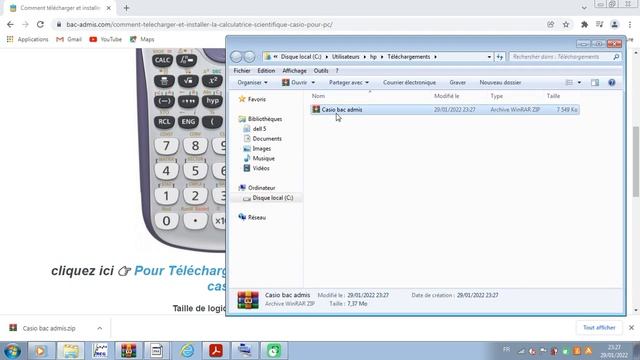Open Chrome extensions puzzle icon
640x360 pixels.
click(584, 24)
